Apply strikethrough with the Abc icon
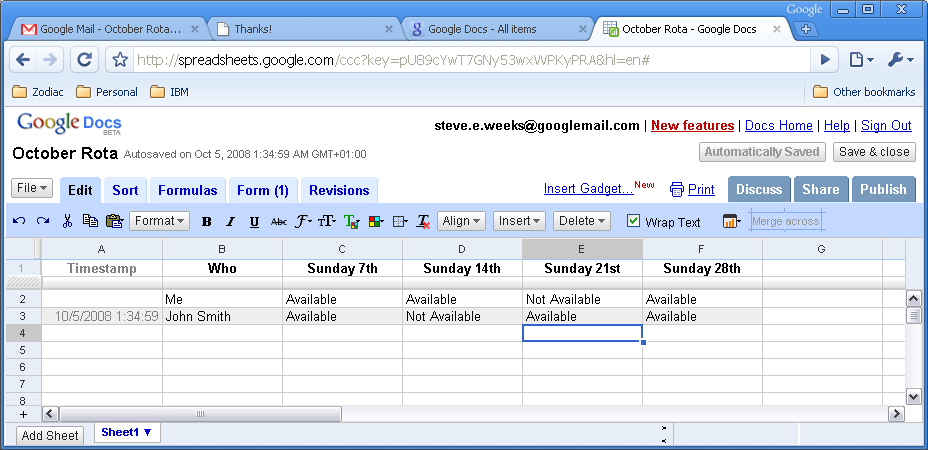Screen dimensions: 928x450 pos(278,222)
